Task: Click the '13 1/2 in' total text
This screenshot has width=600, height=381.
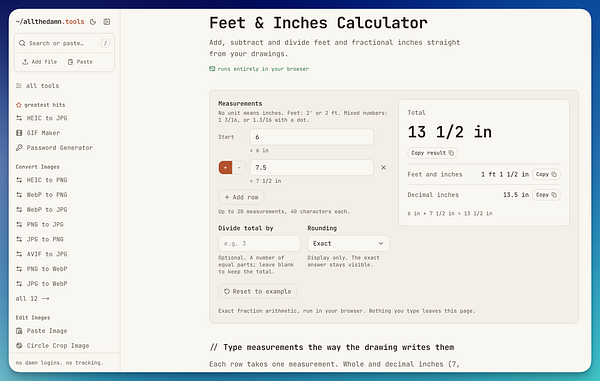Action: coord(450,132)
